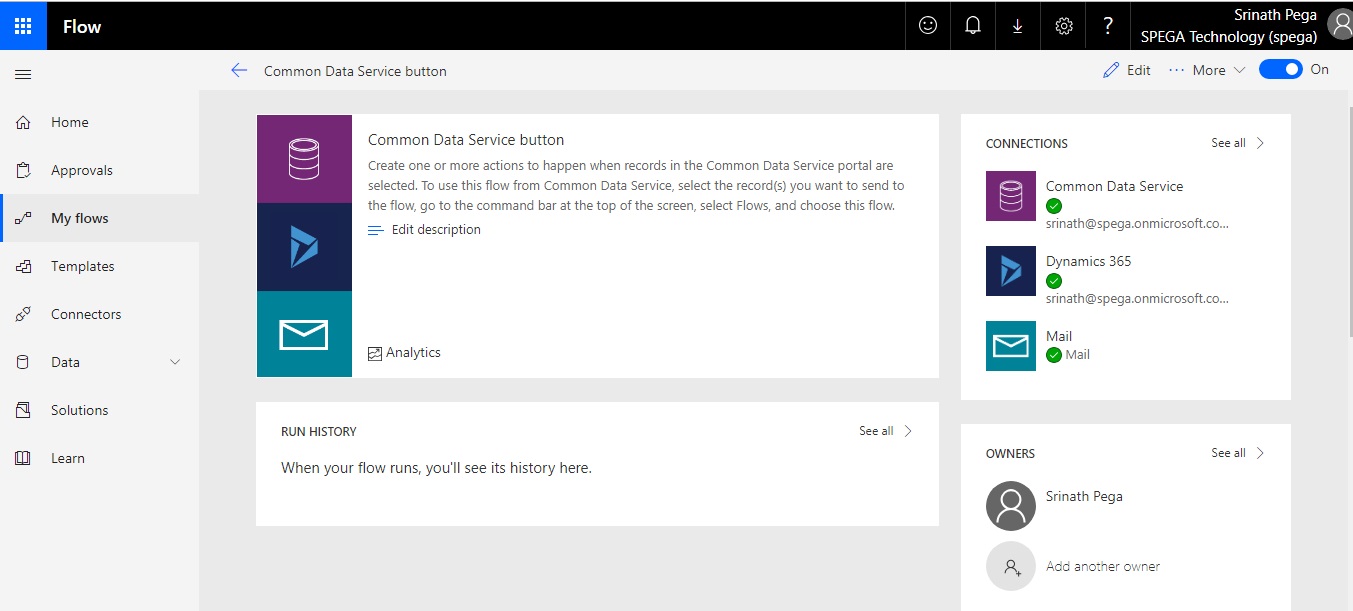The height and width of the screenshot is (611, 1353).
Task: Open the user account avatar
Action: (x=1339, y=24)
